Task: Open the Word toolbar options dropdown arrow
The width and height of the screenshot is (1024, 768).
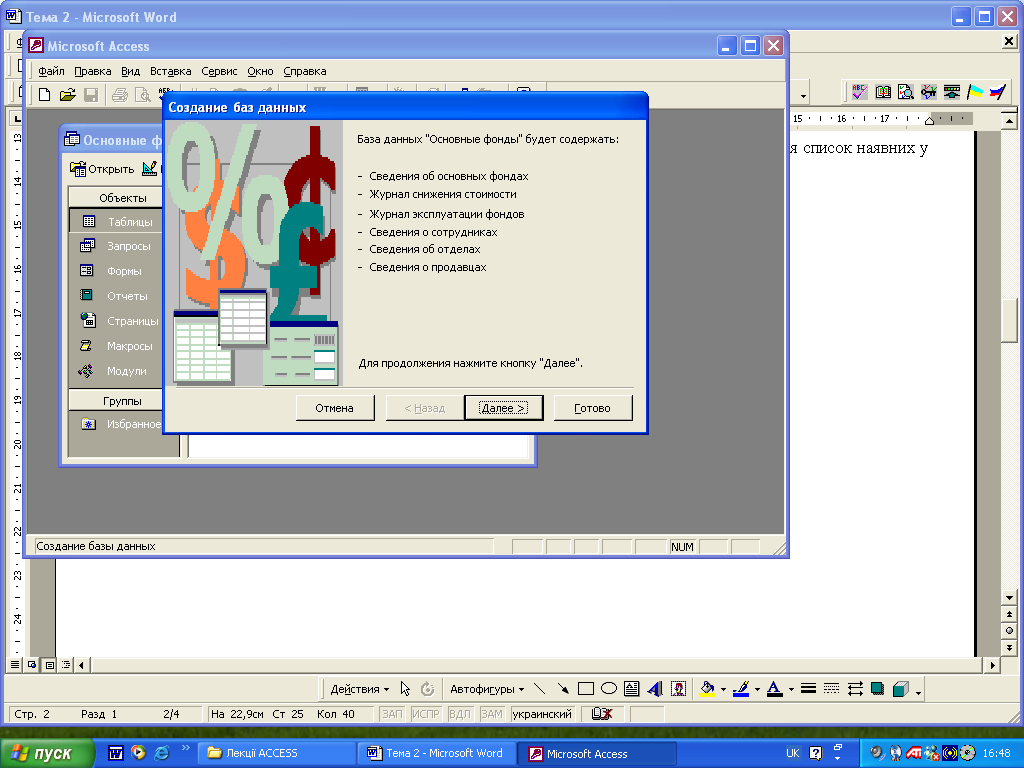Action: point(803,97)
